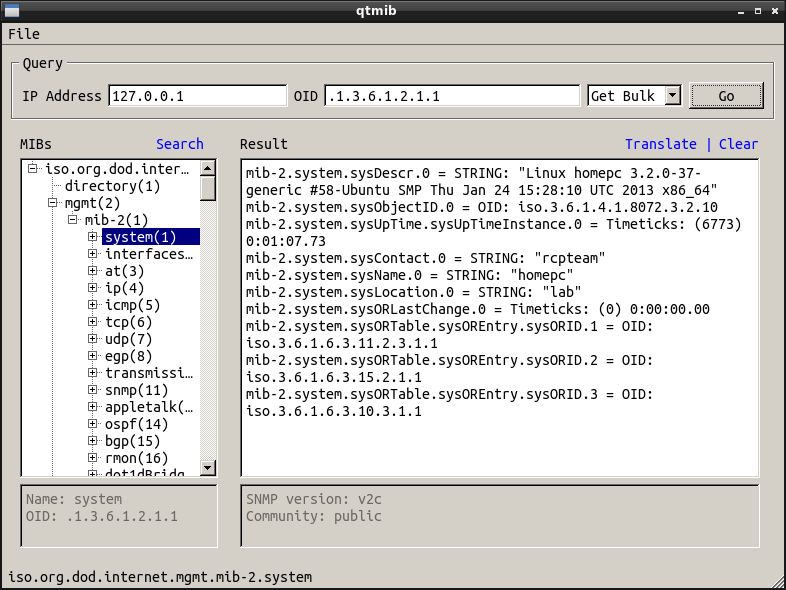Select the icmp(5) tree item
Image resolution: width=786 pixels, height=590 pixels.
[x=132, y=305]
